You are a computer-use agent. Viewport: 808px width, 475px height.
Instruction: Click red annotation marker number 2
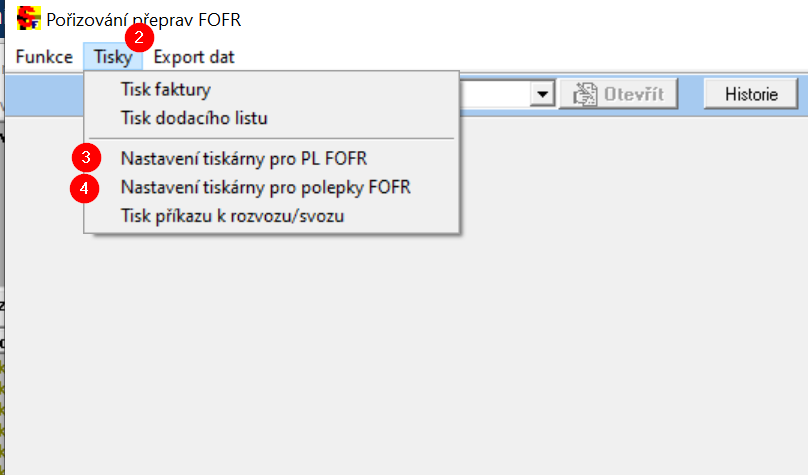coord(140,39)
